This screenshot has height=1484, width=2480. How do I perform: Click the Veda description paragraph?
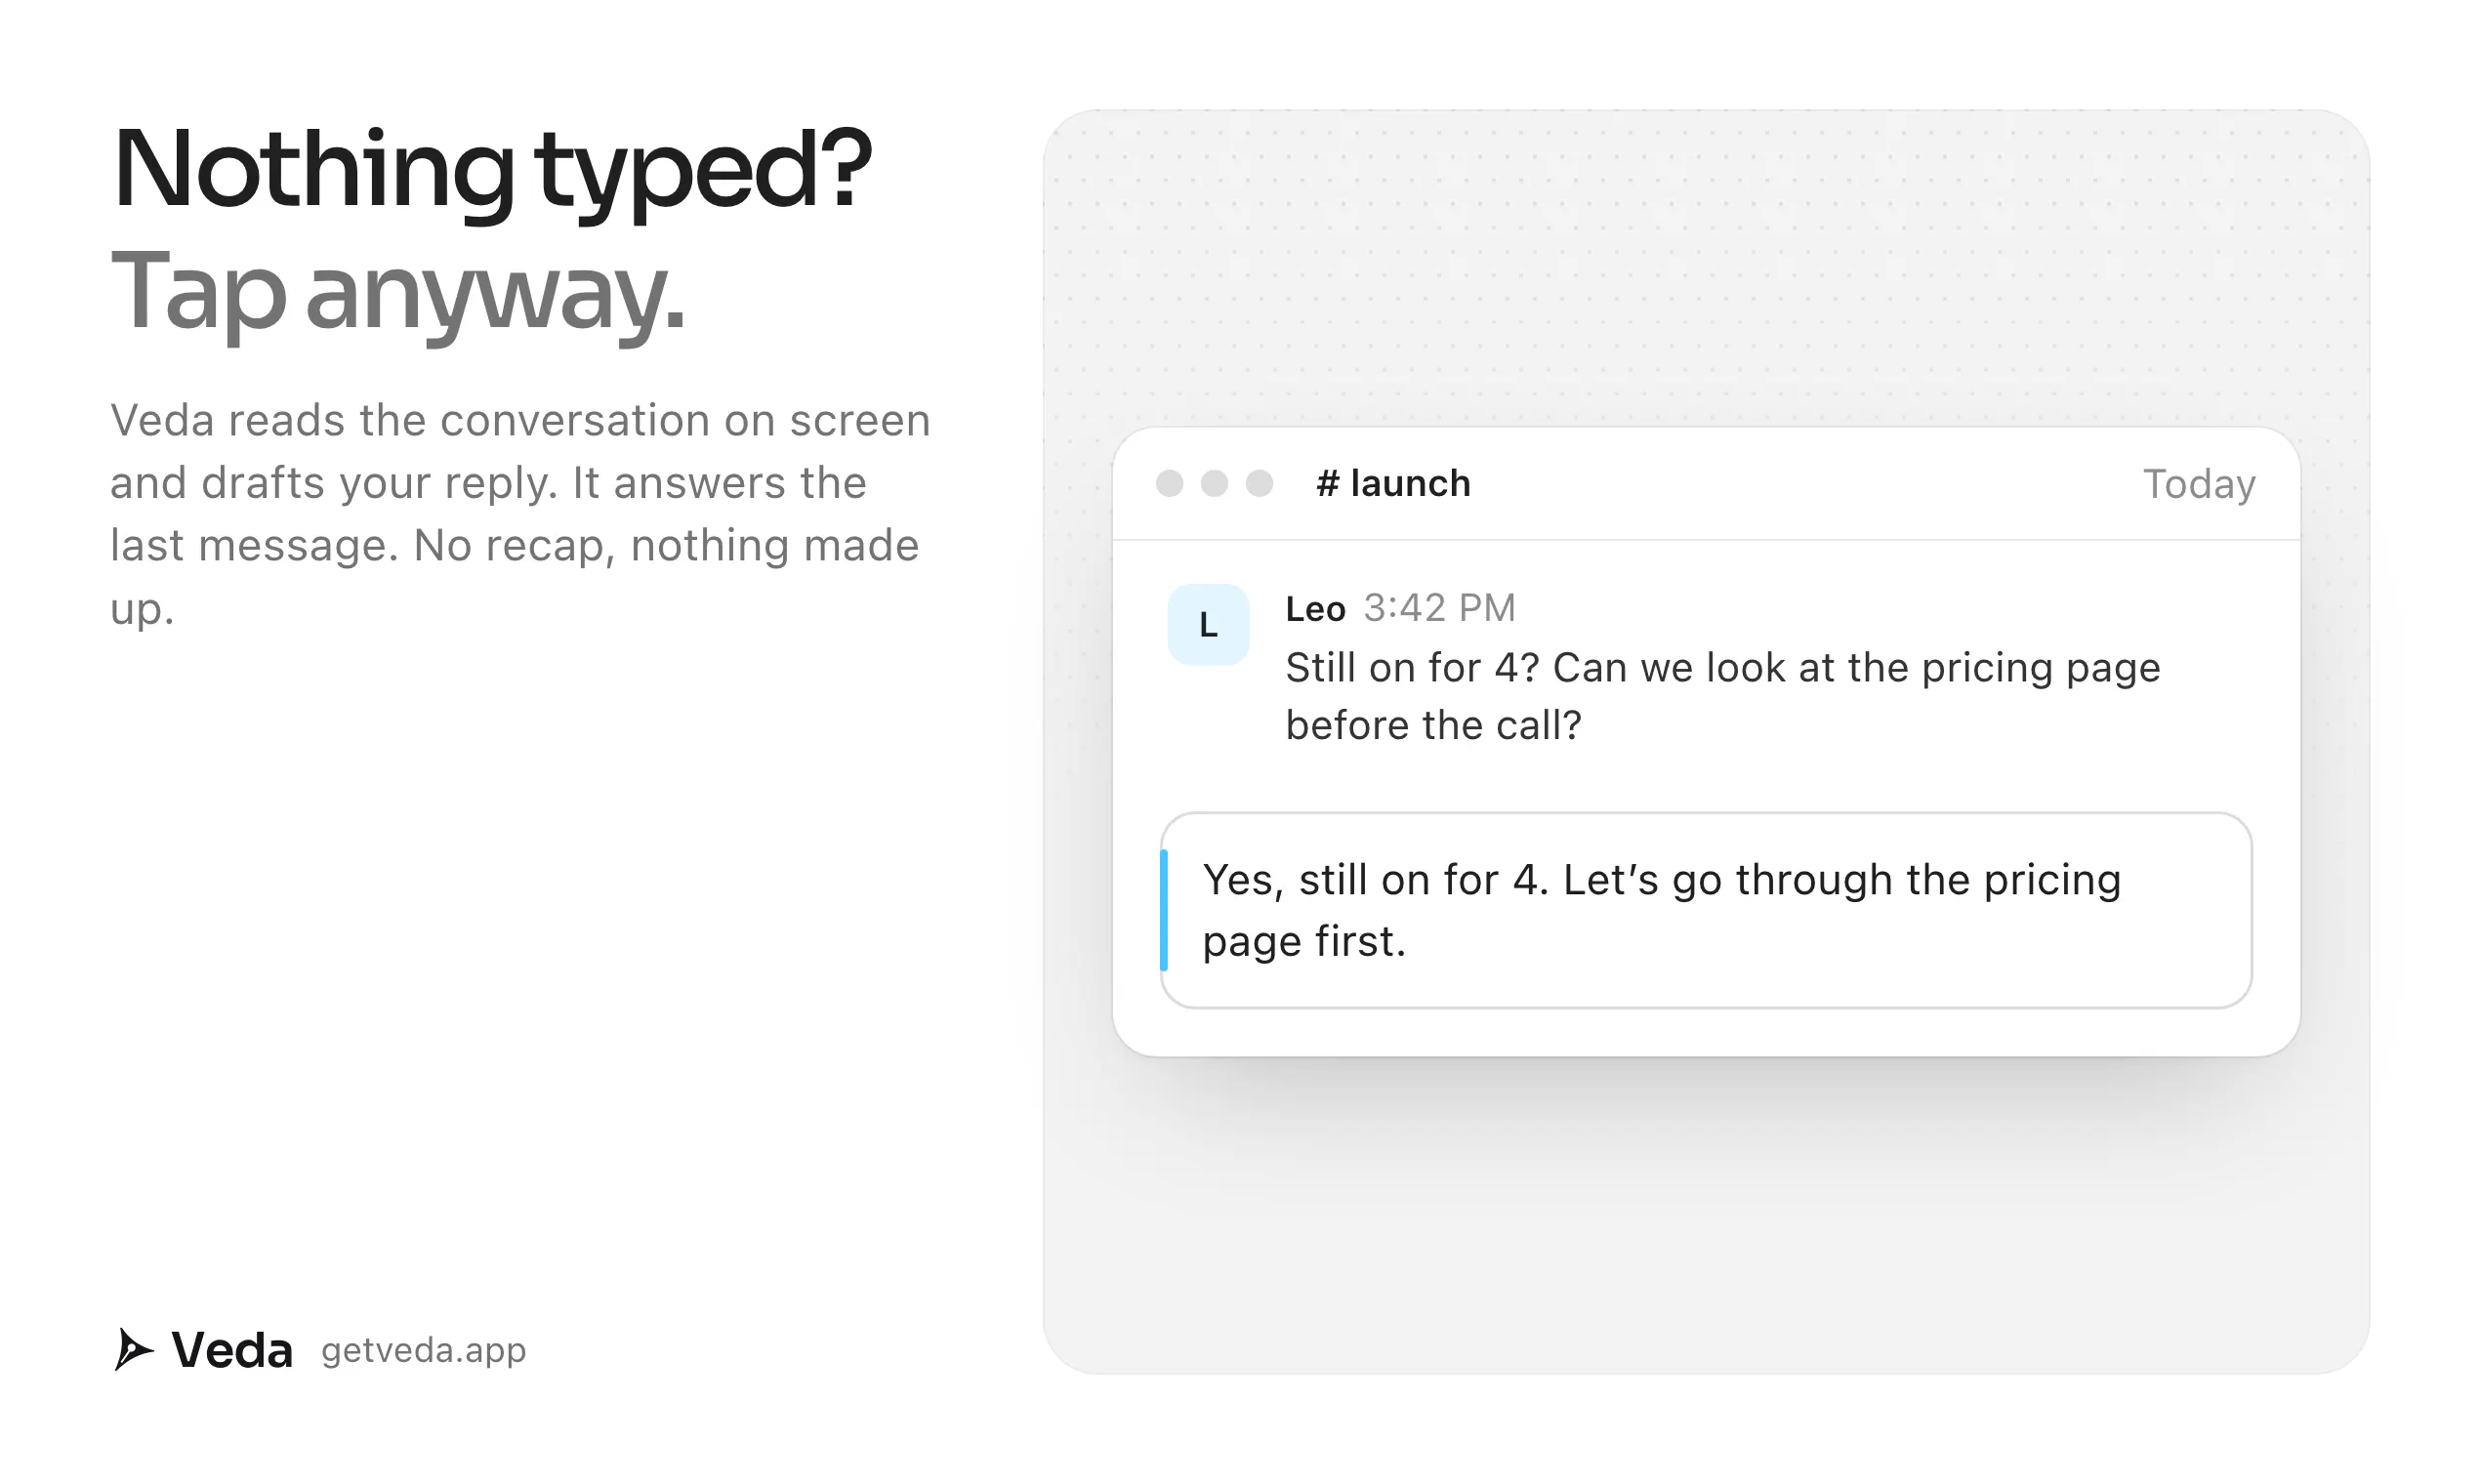point(520,514)
